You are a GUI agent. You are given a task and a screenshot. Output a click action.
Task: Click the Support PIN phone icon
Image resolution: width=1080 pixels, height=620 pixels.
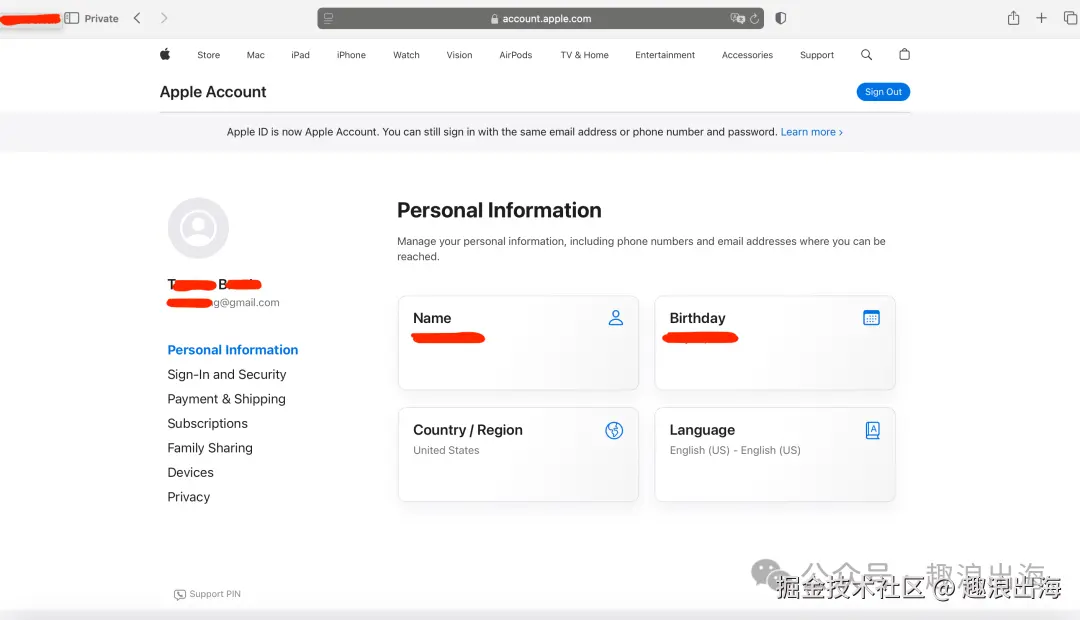tap(180, 594)
